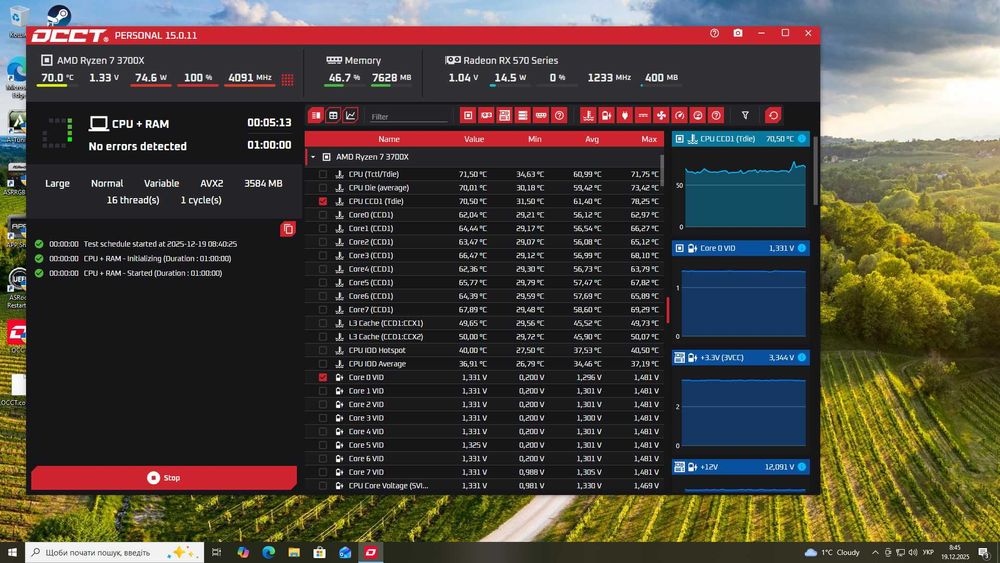The image size is (1000, 563).
Task: Click the Windows taskbar search box
Action: pos(115,552)
